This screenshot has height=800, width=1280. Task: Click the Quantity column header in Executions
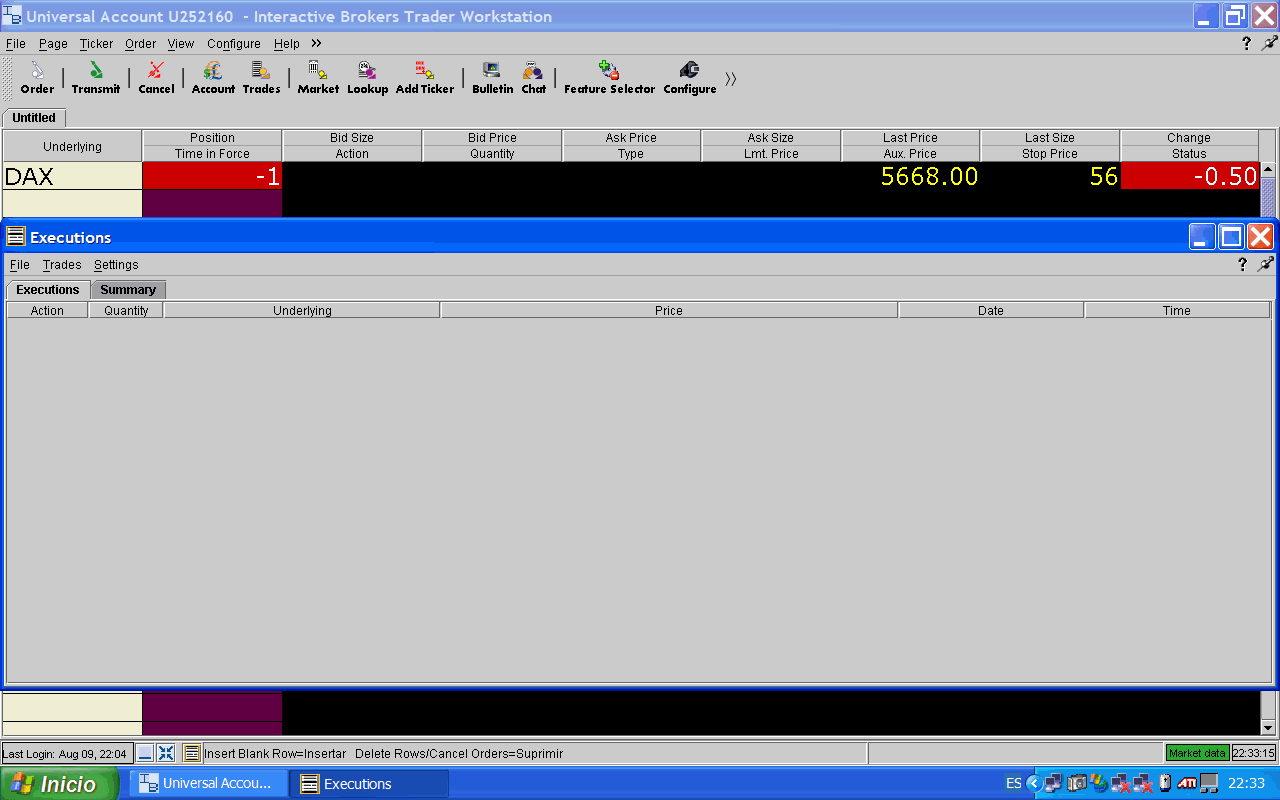126,311
